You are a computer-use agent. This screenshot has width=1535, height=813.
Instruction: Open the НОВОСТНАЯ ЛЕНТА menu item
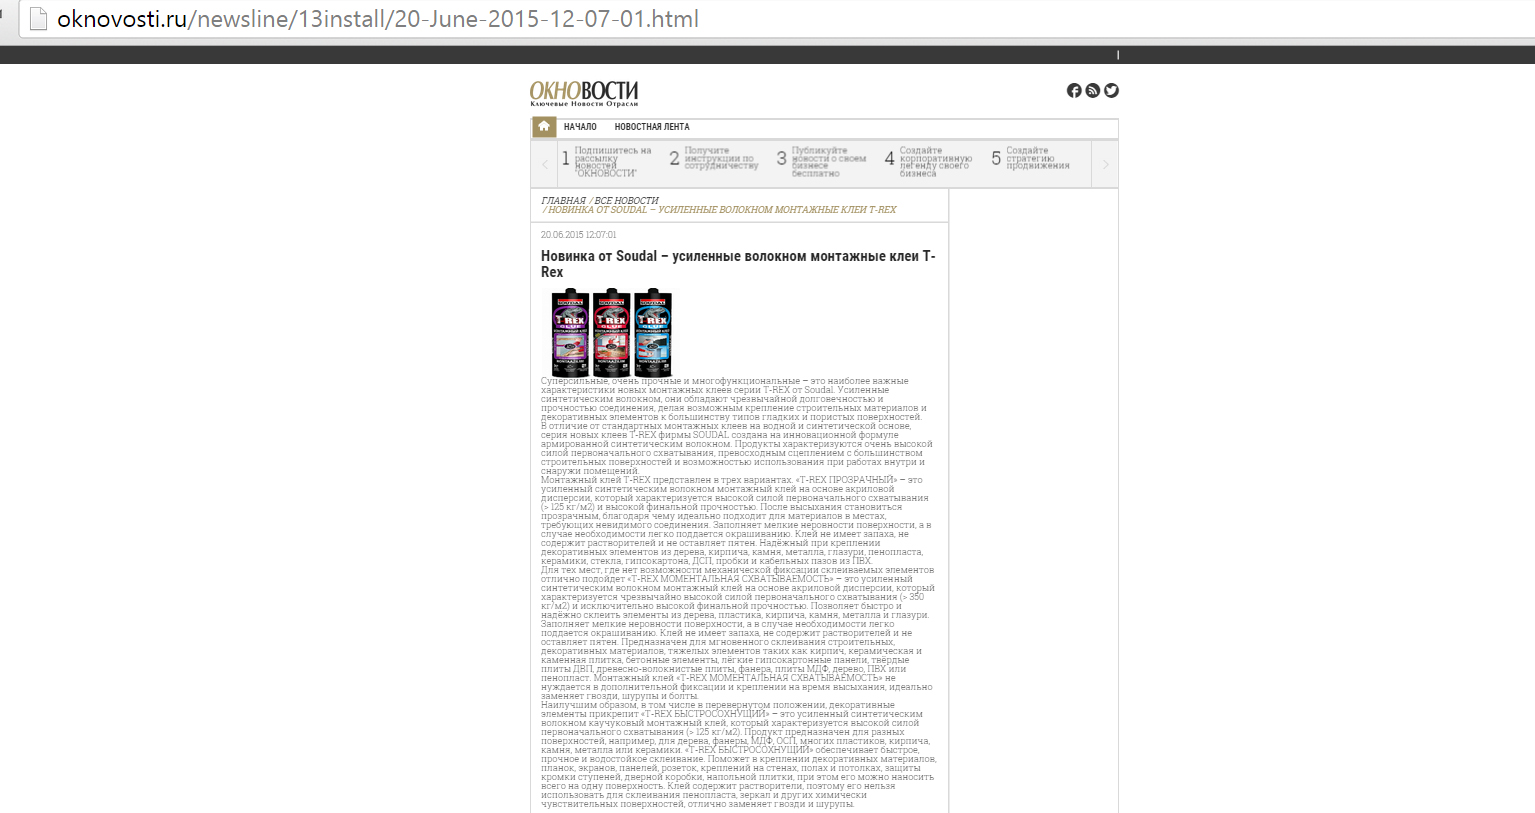tap(652, 127)
